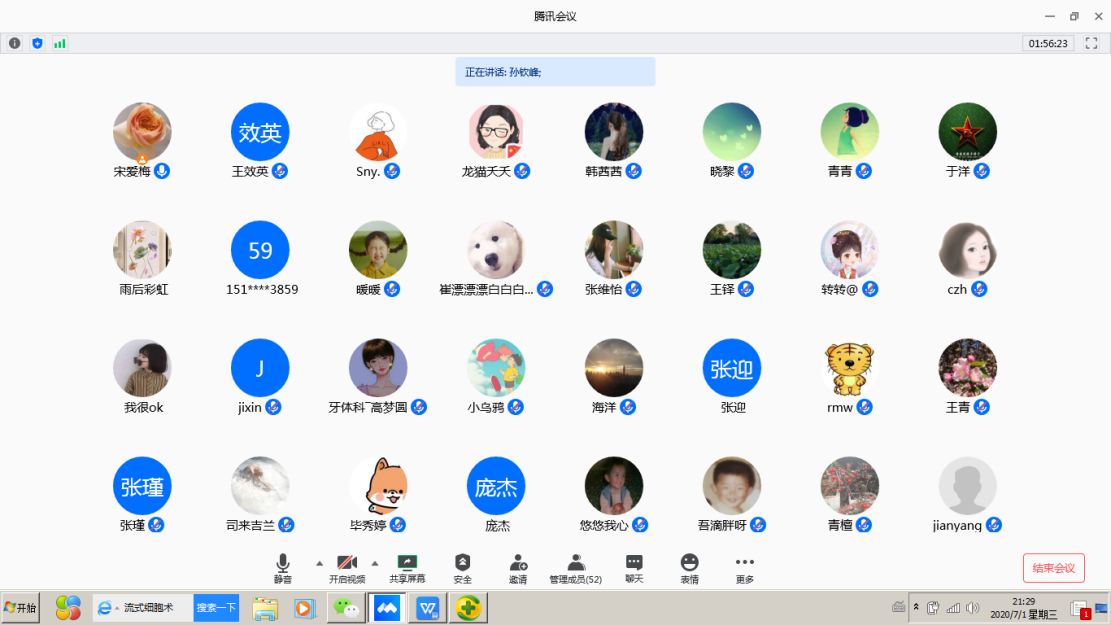The image size is (1111, 625).
Task: Select the Sny. avatar
Action: click(x=378, y=132)
